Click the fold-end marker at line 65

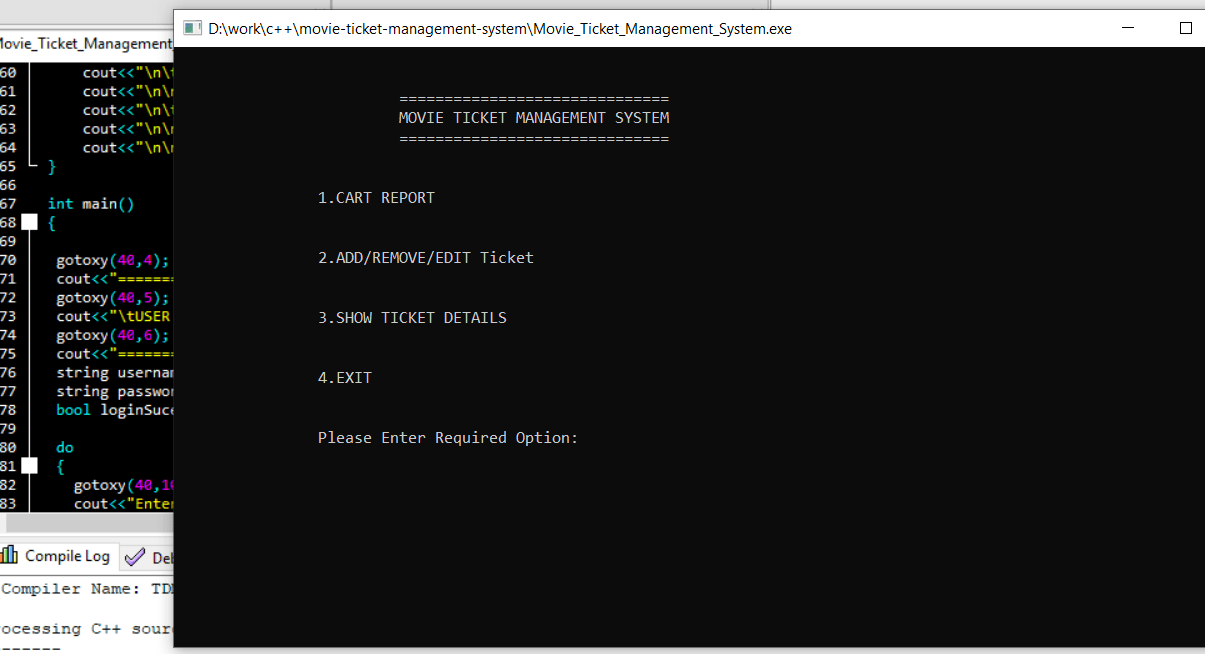29,165
